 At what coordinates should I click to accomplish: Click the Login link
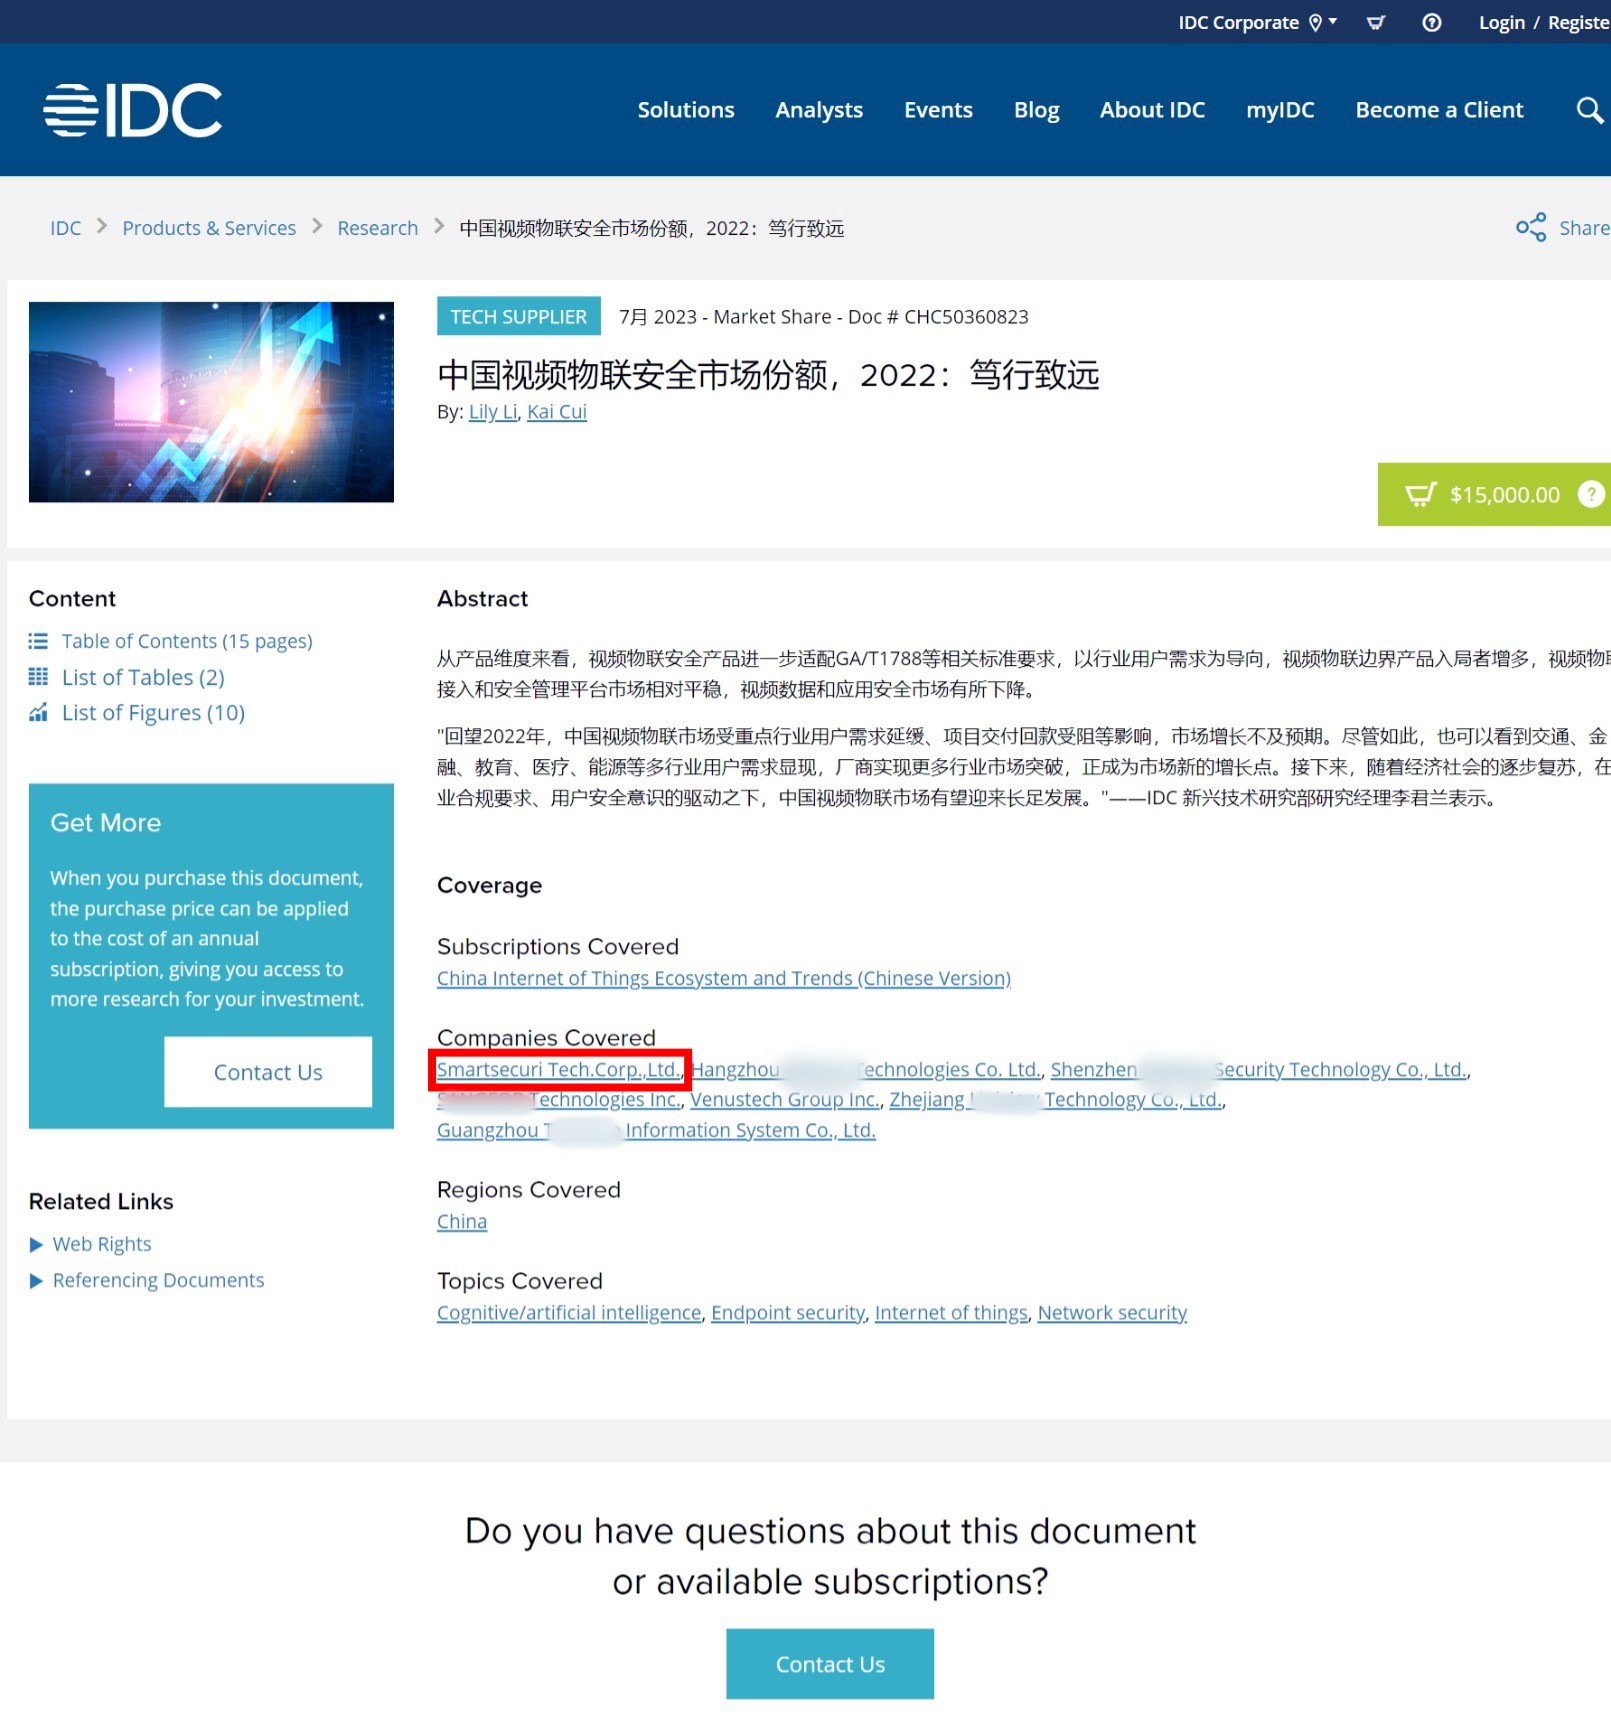1502,22
